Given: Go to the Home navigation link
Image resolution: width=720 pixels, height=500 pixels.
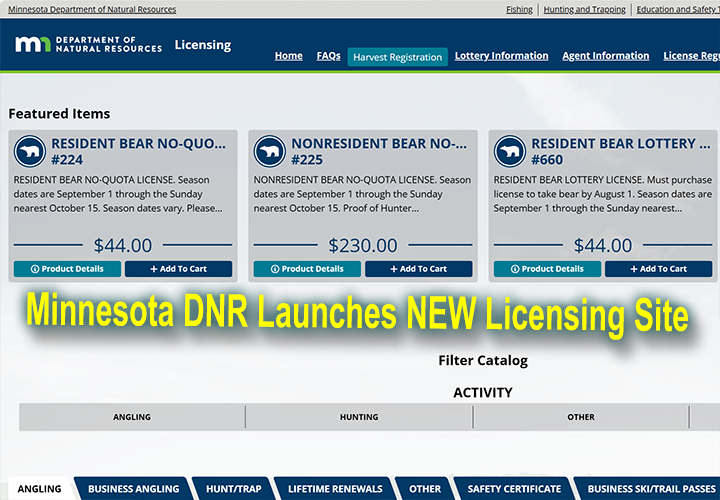Looking at the screenshot, I should point(288,56).
